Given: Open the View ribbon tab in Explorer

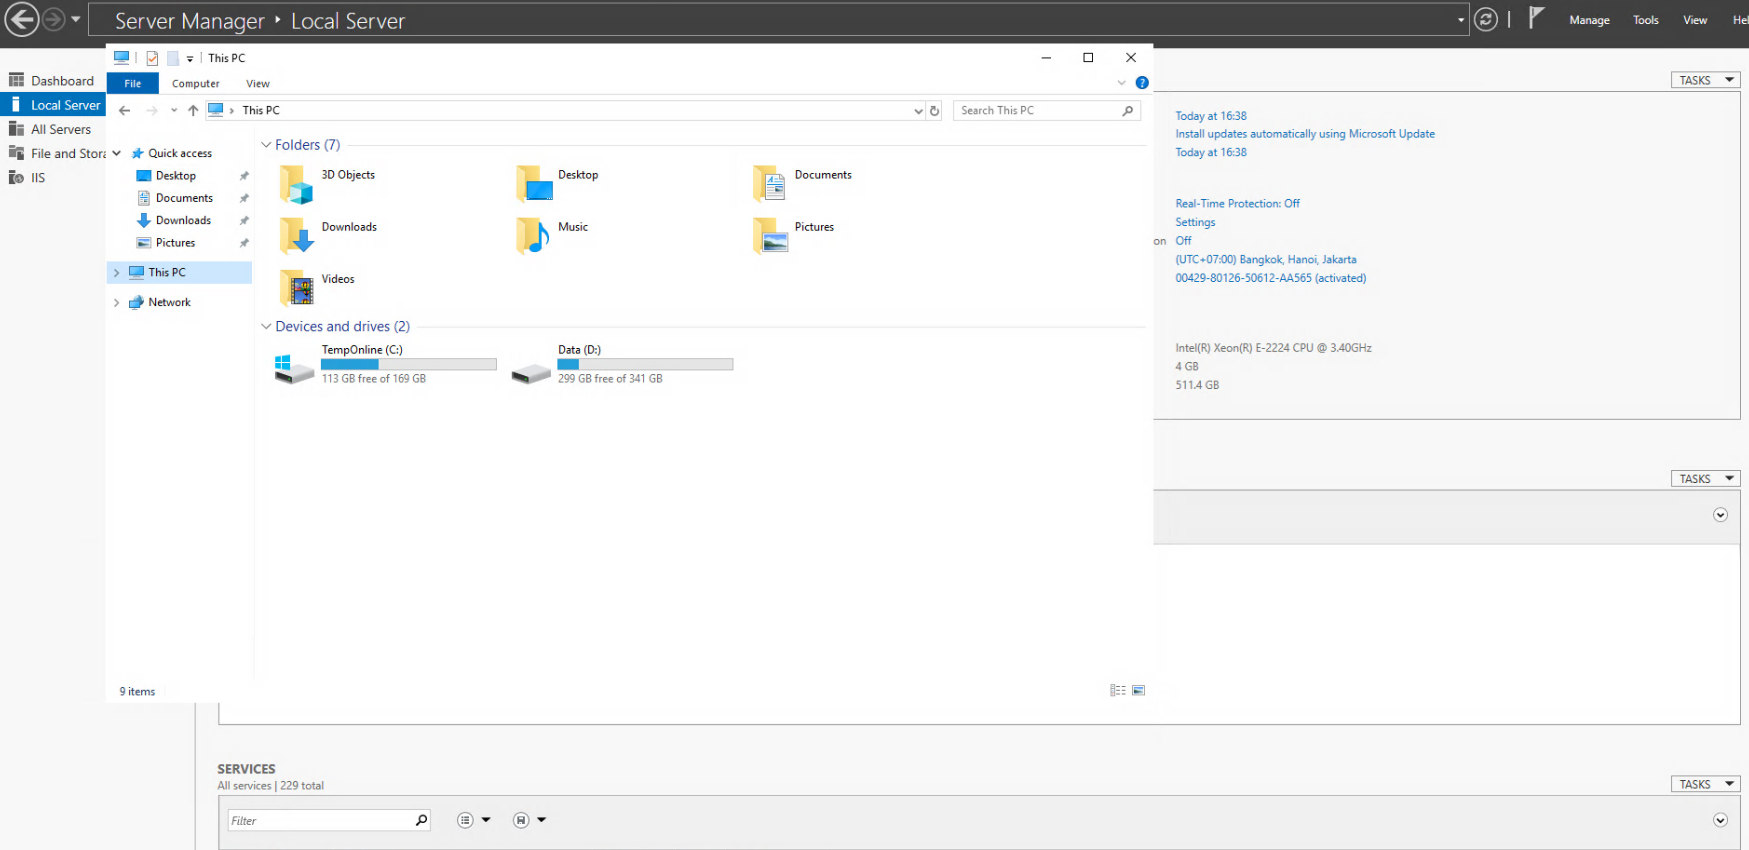Looking at the screenshot, I should [x=258, y=84].
